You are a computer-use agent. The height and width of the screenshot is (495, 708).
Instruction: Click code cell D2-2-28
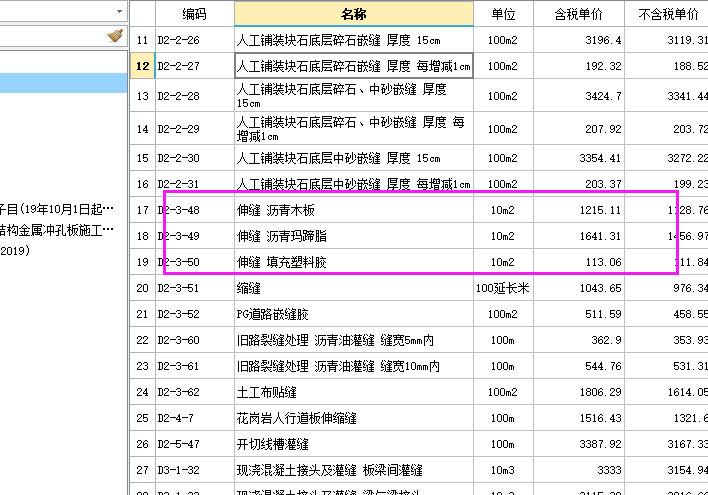click(x=195, y=96)
